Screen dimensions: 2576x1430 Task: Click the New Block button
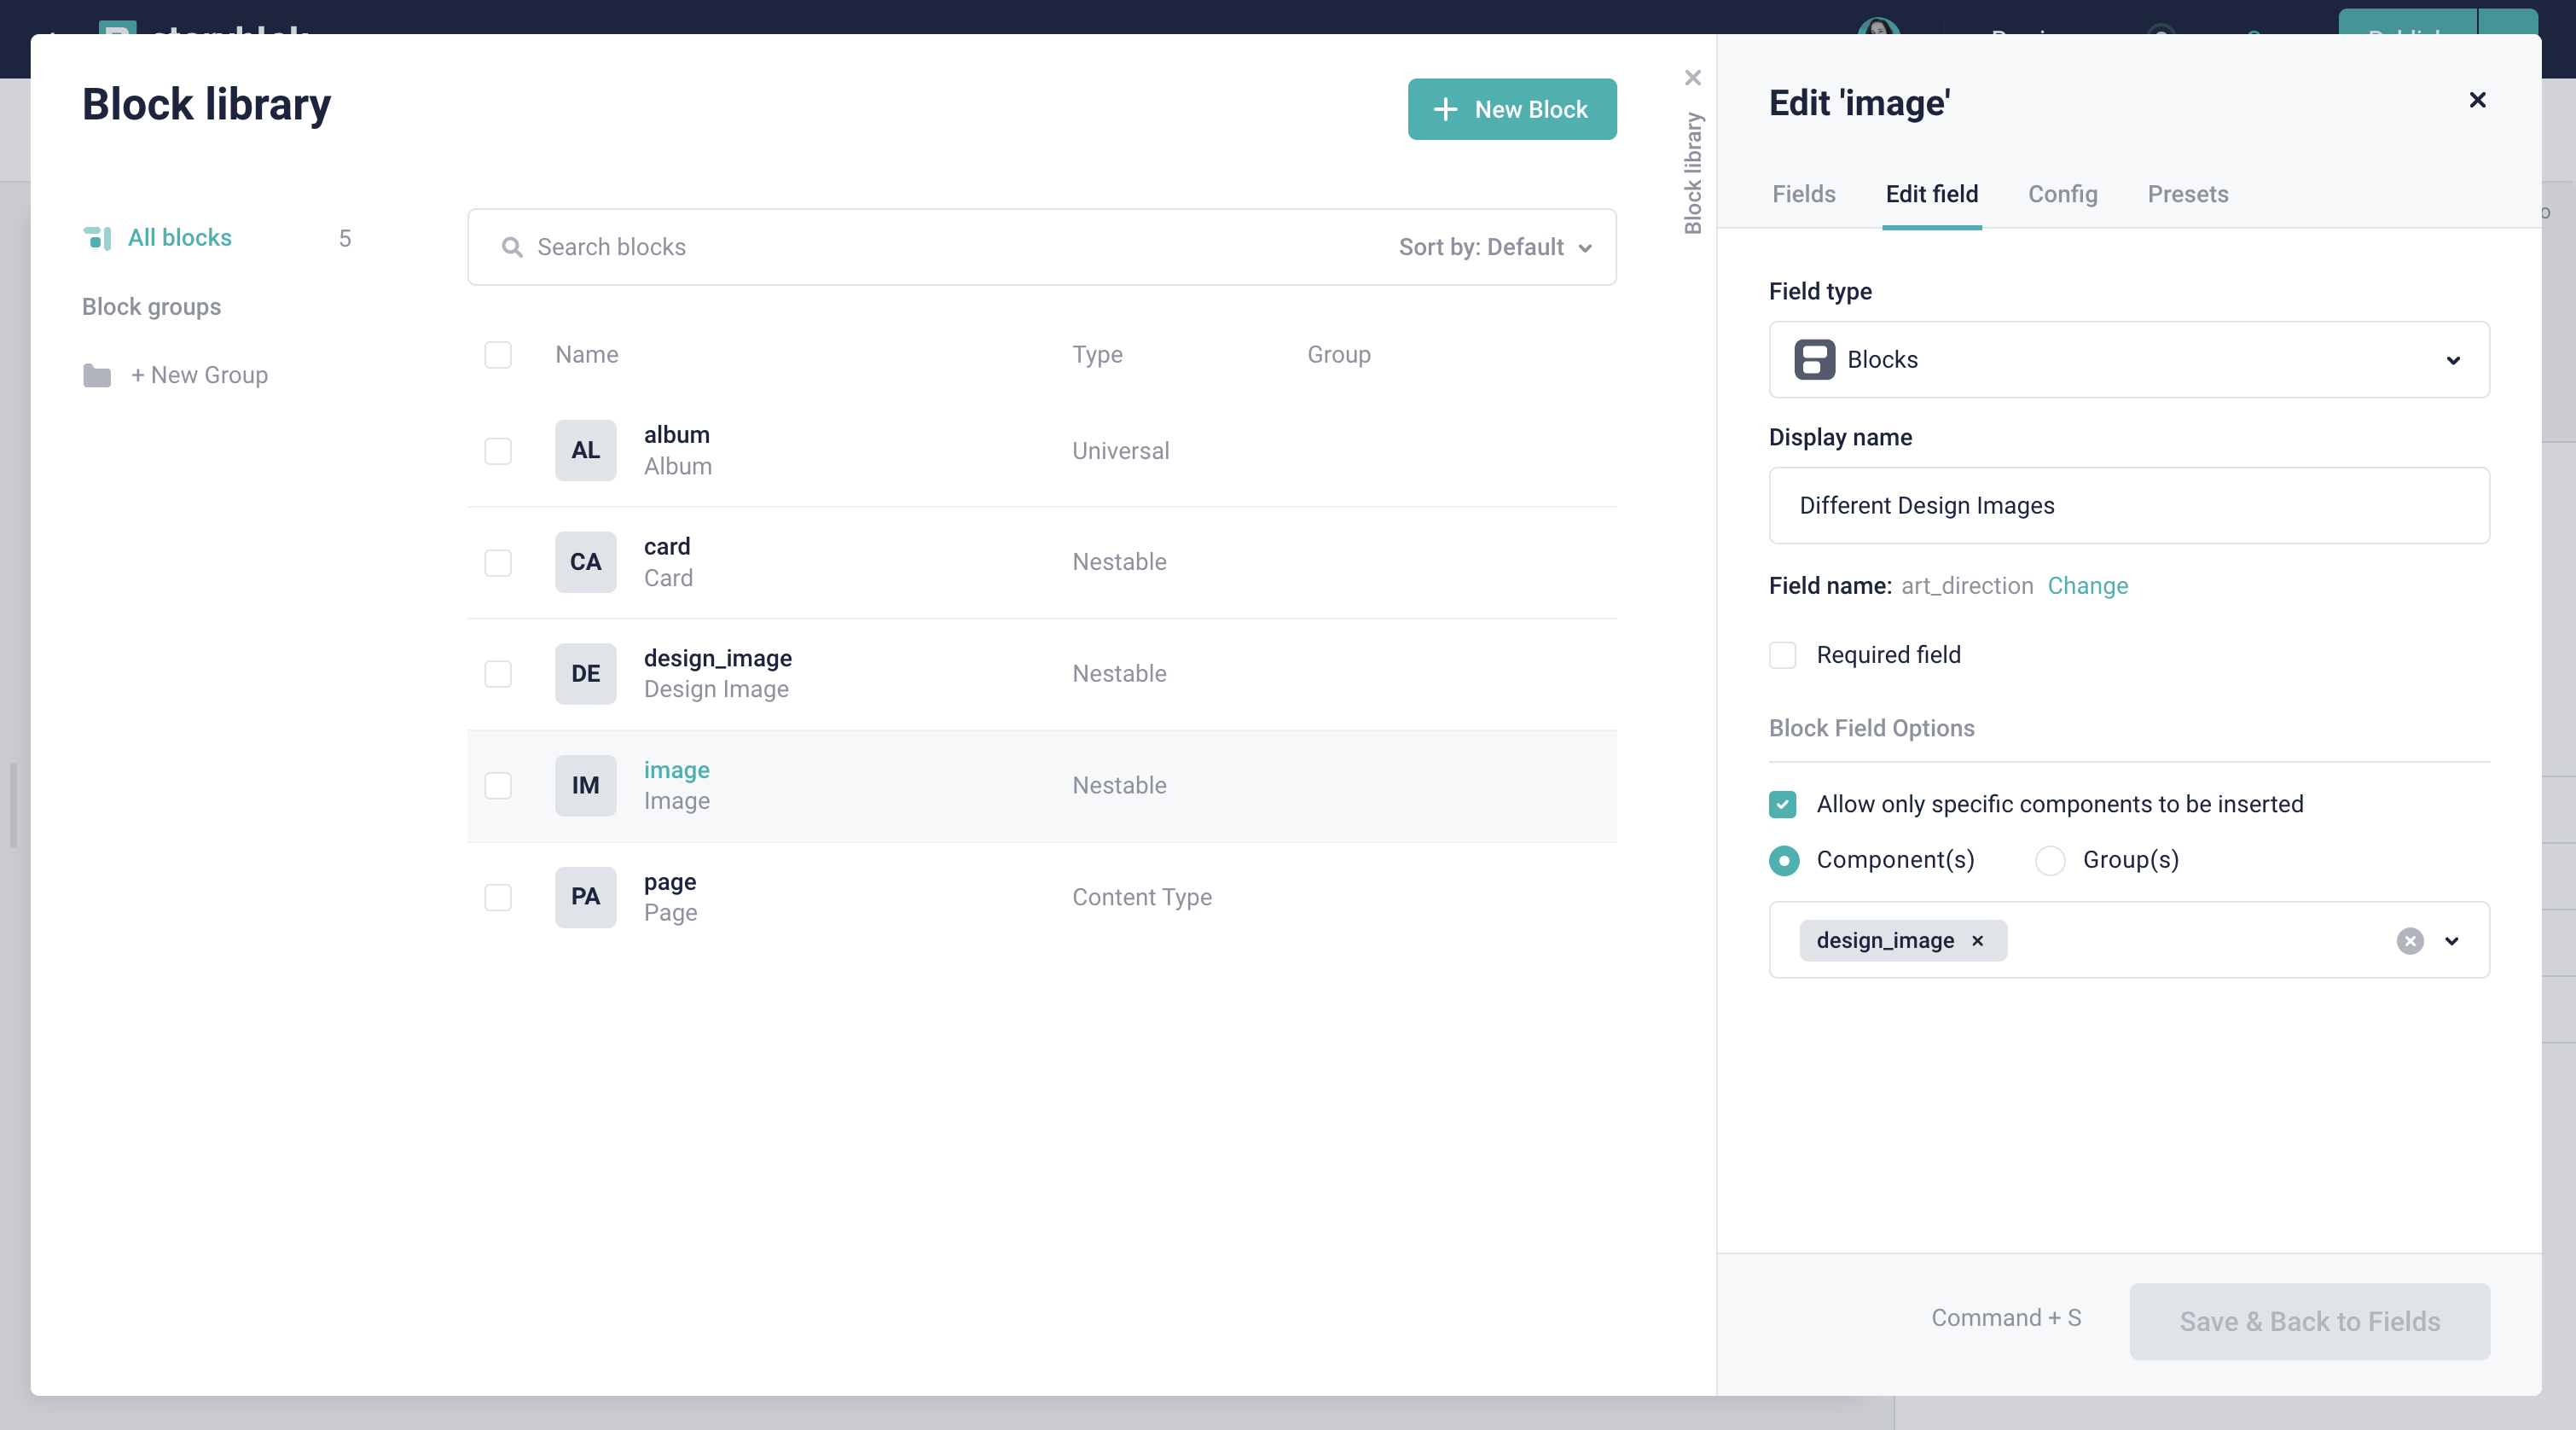coord(1512,110)
